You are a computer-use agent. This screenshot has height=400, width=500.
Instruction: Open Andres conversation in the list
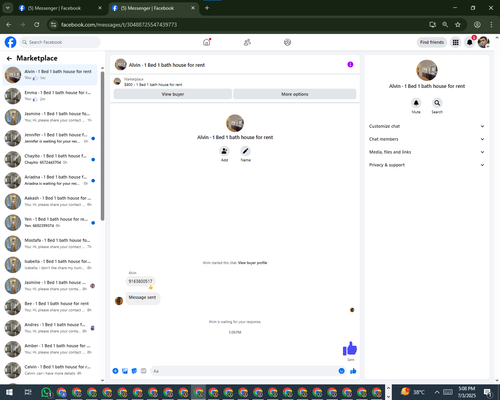pos(50,328)
